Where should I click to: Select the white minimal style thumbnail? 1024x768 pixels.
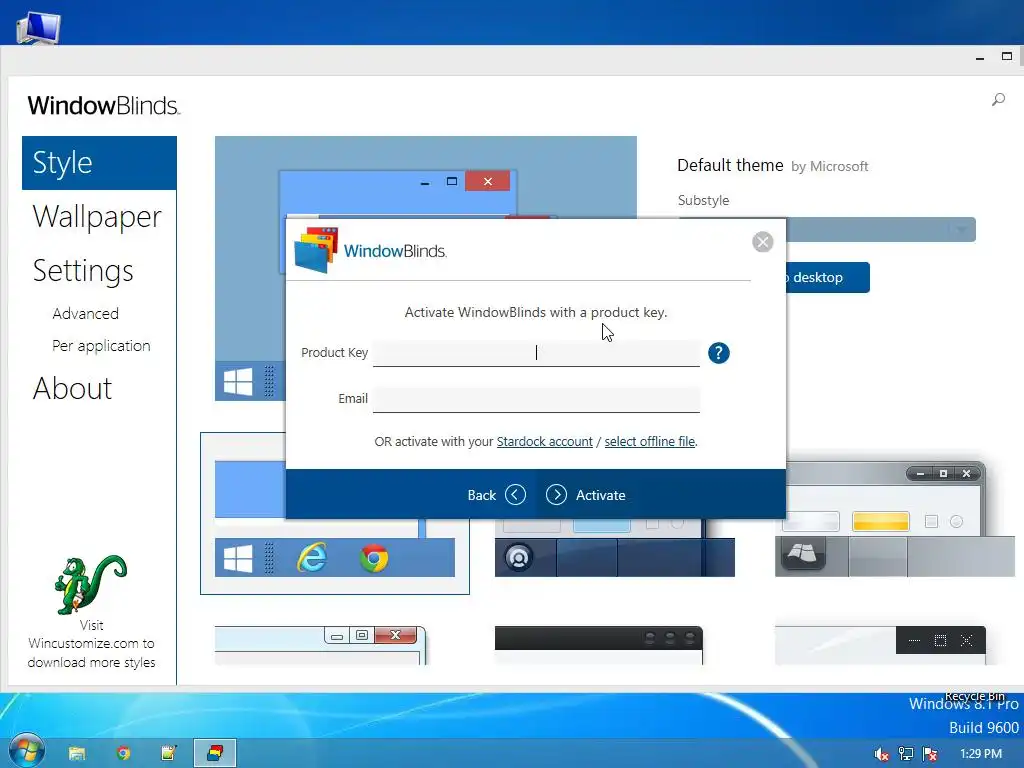(x=880, y=645)
